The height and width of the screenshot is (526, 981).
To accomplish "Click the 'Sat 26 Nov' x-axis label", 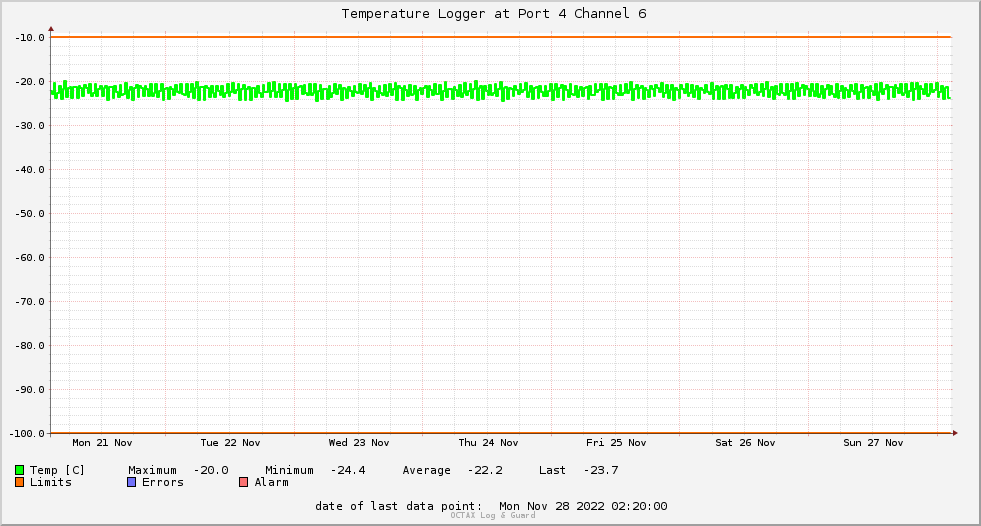I will (745, 443).
